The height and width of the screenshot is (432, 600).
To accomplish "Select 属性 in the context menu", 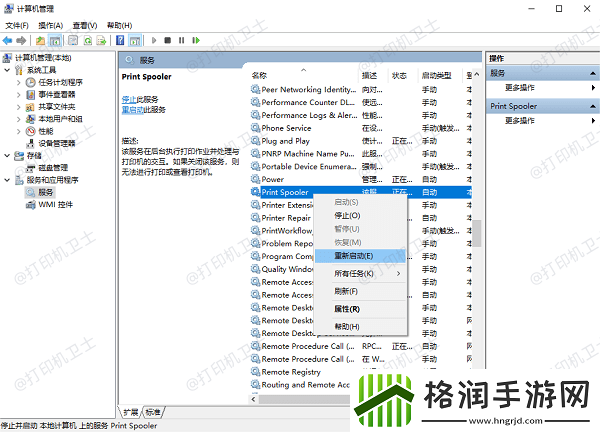I will [x=347, y=309].
